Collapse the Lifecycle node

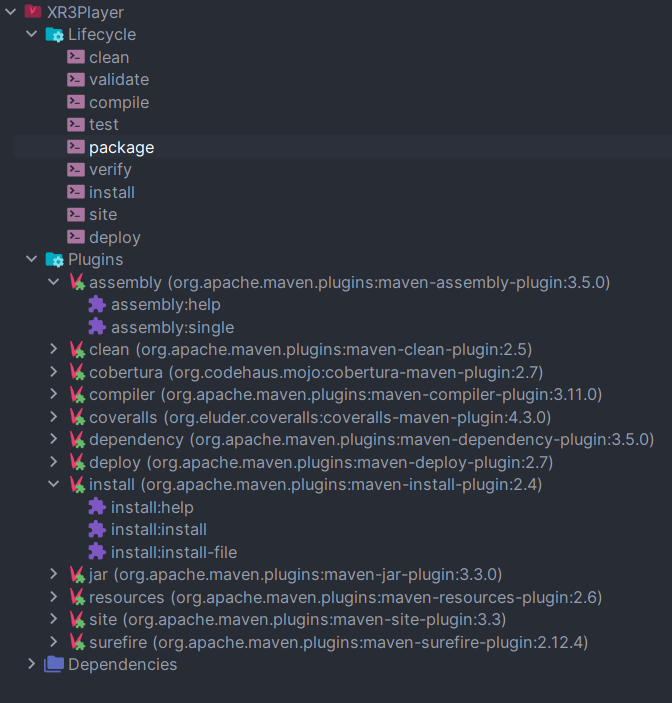pos(32,35)
